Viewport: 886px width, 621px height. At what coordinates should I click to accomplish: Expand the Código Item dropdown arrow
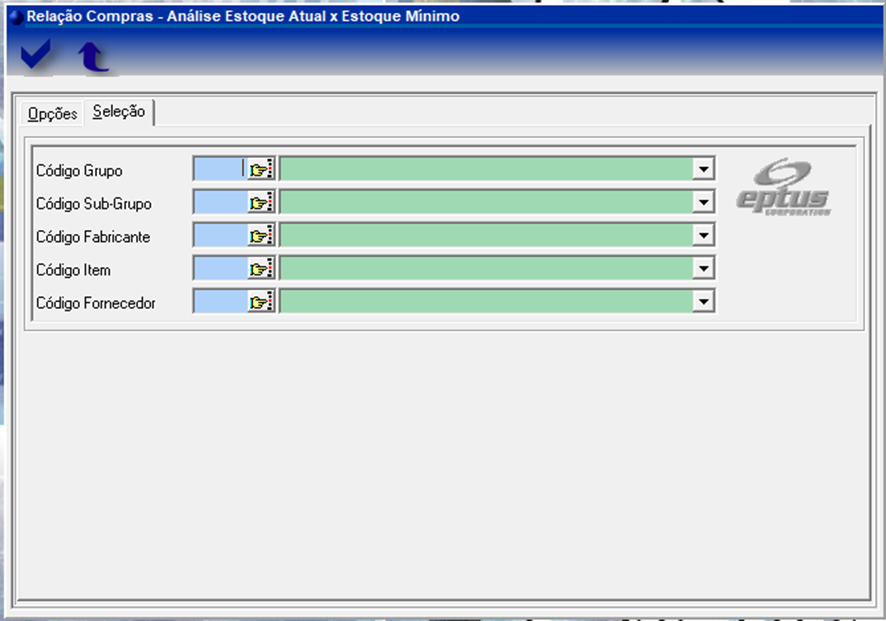click(704, 269)
